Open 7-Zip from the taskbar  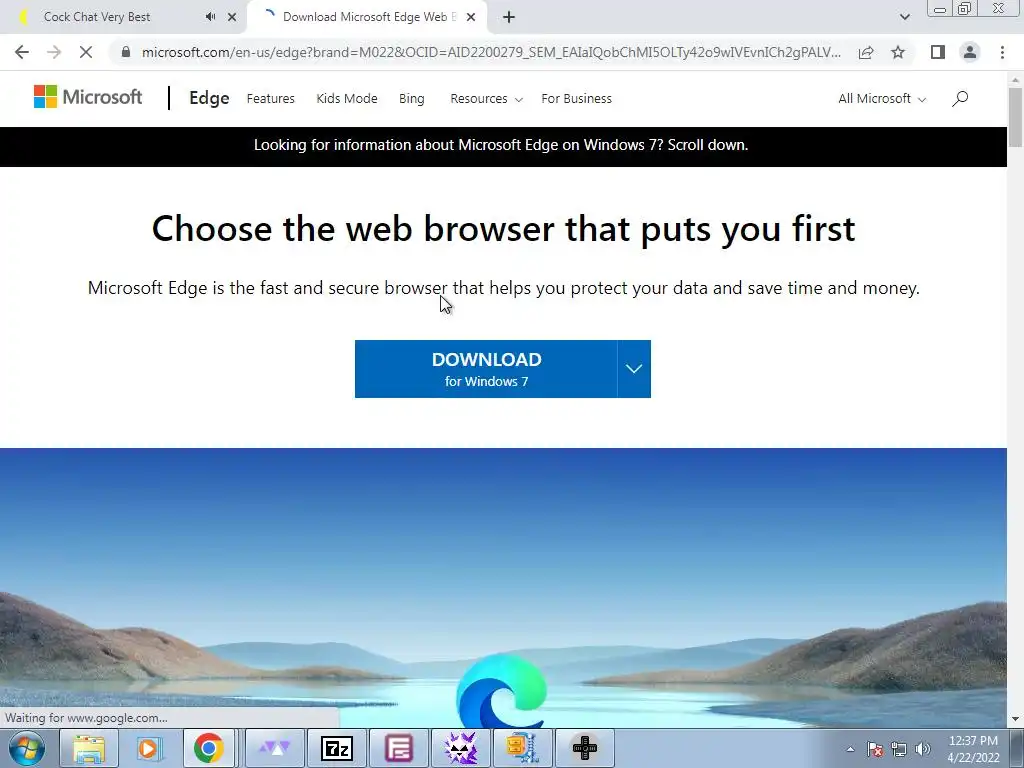[337, 748]
